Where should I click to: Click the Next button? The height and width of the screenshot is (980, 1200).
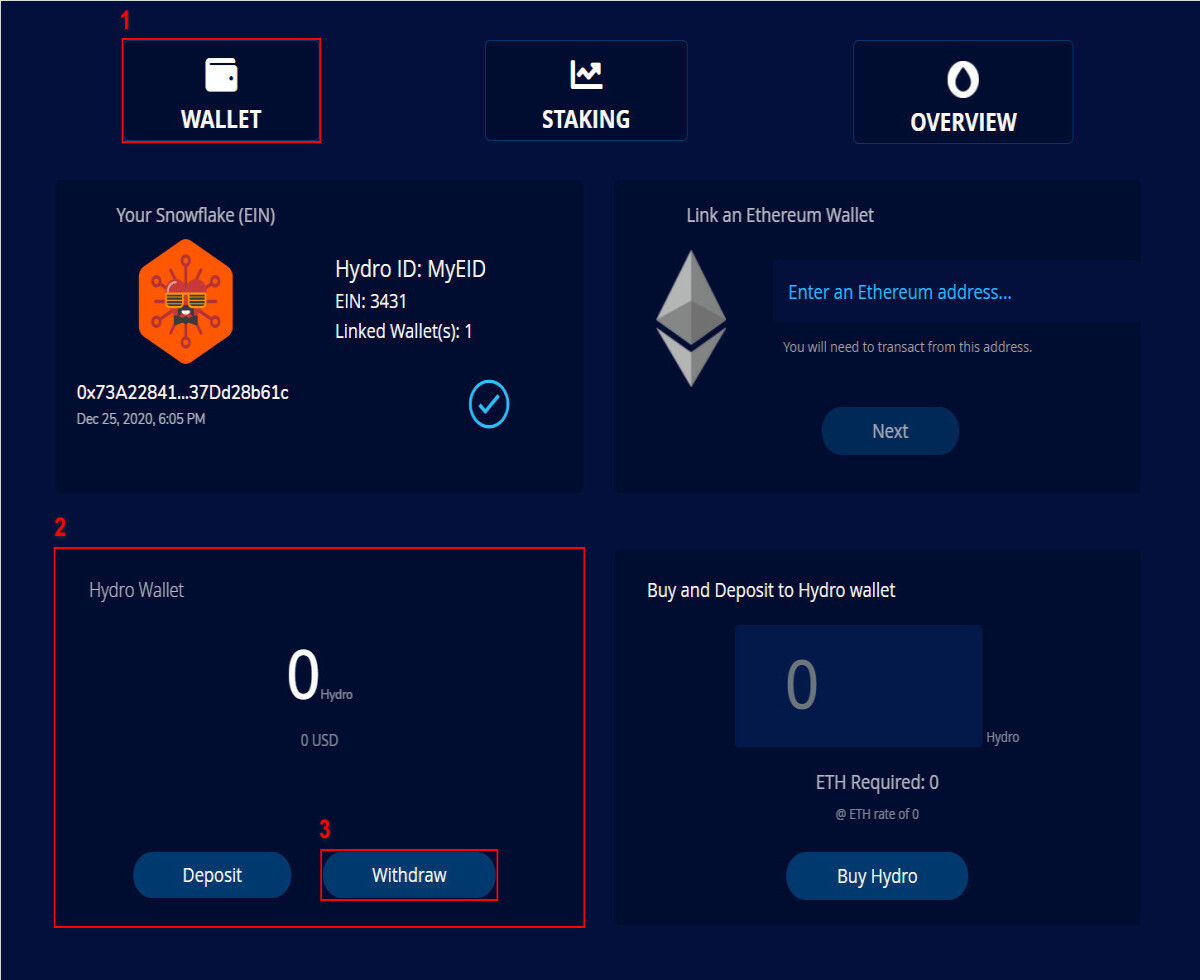pos(890,431)
